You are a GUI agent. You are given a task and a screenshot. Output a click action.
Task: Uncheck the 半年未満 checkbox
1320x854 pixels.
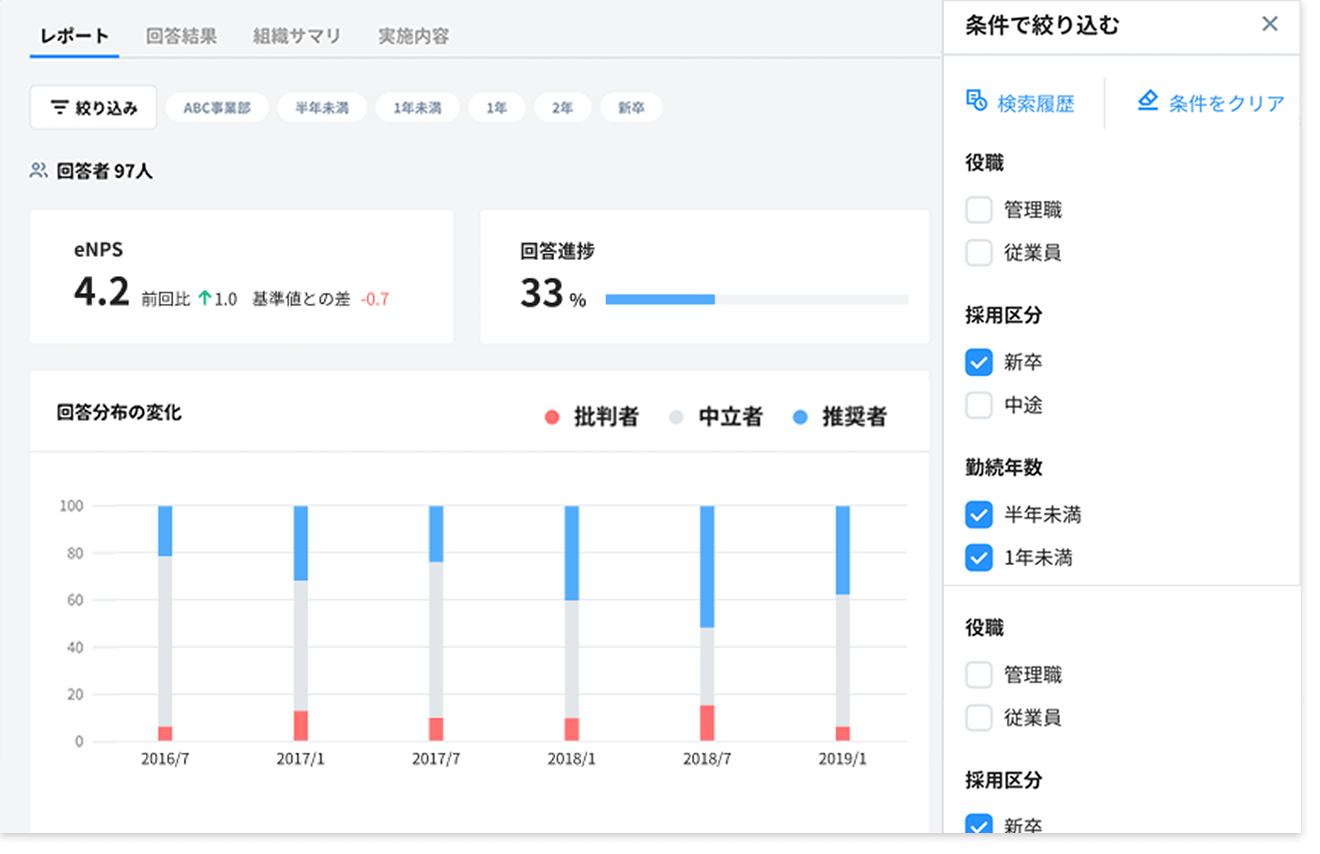pyautogui.click(x=979, y=515)
